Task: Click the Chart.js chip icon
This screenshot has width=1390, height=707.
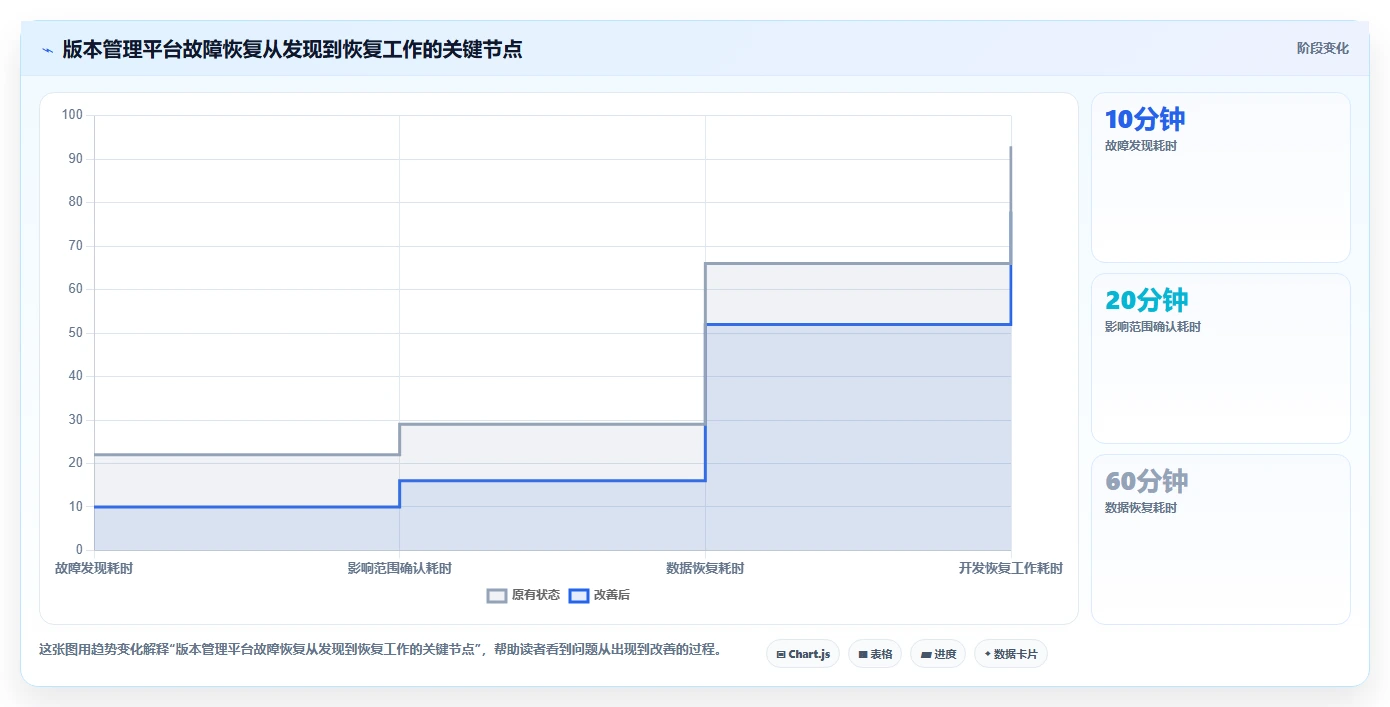Action: pyautogui.click(x=781, y=655)
